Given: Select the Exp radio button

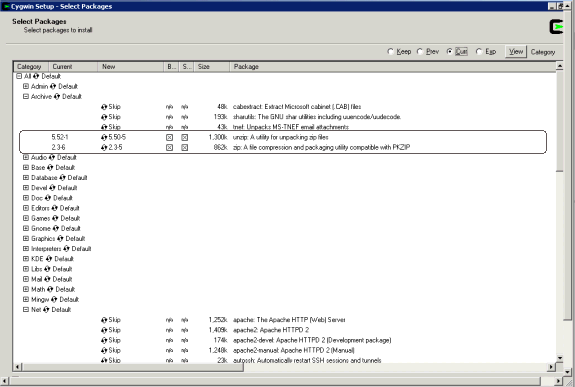Looking at the screenshot, I should coord(479,52).
